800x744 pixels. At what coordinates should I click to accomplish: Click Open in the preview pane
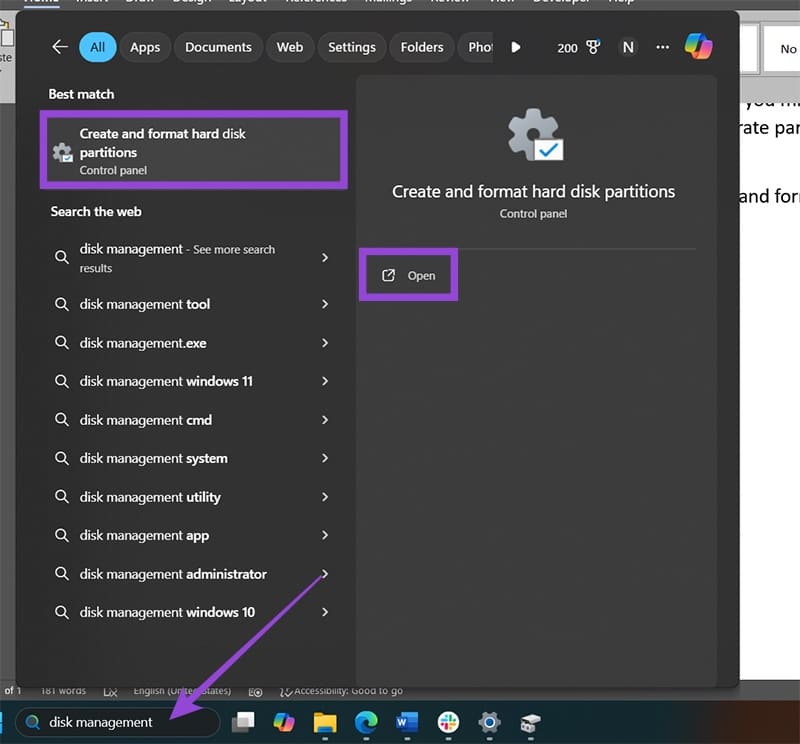pyautogui.click(x=409, y=276)
